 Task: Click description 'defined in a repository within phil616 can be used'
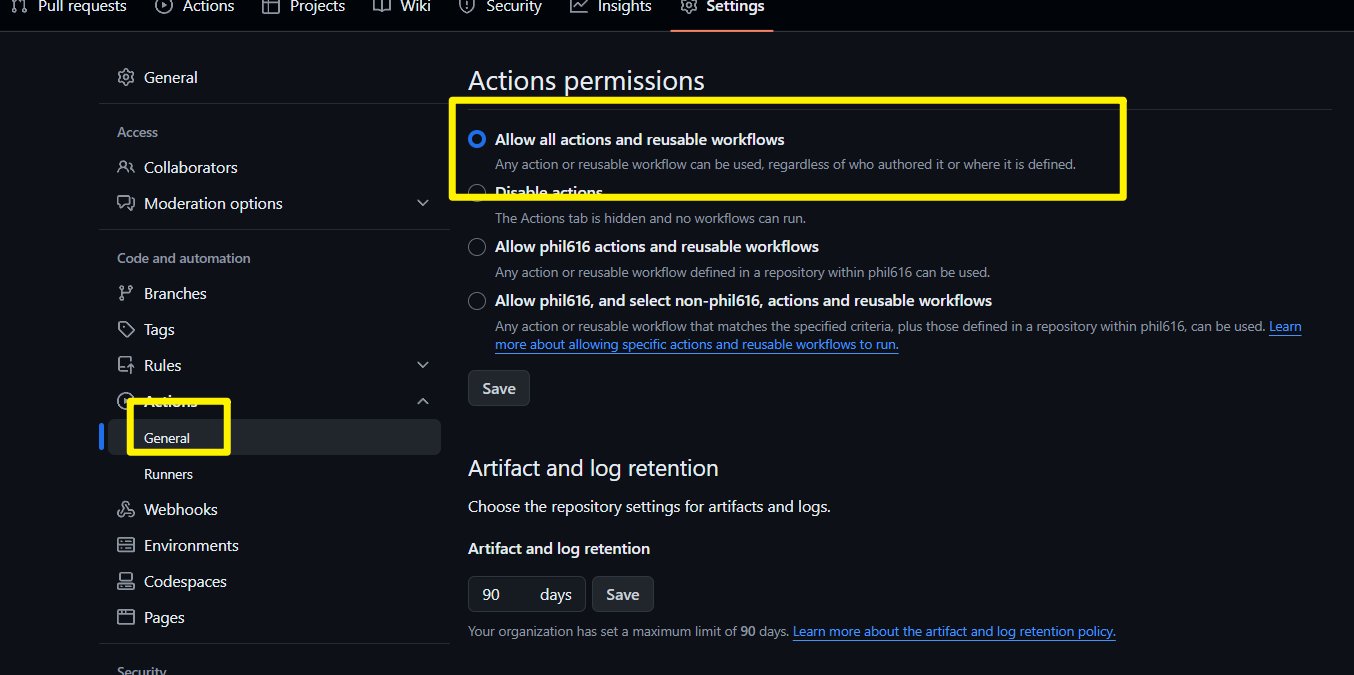click(x=742, y=272)
